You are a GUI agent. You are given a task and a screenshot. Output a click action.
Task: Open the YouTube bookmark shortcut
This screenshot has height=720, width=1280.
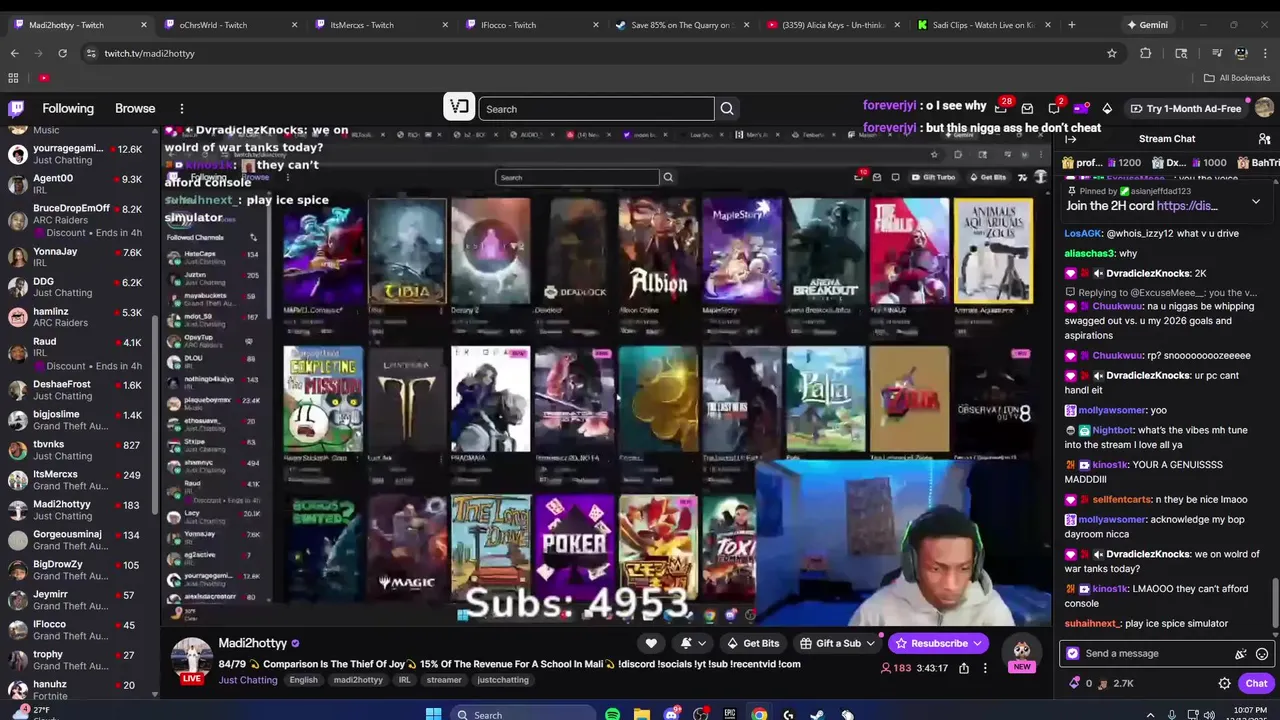(x=43, y=78)
